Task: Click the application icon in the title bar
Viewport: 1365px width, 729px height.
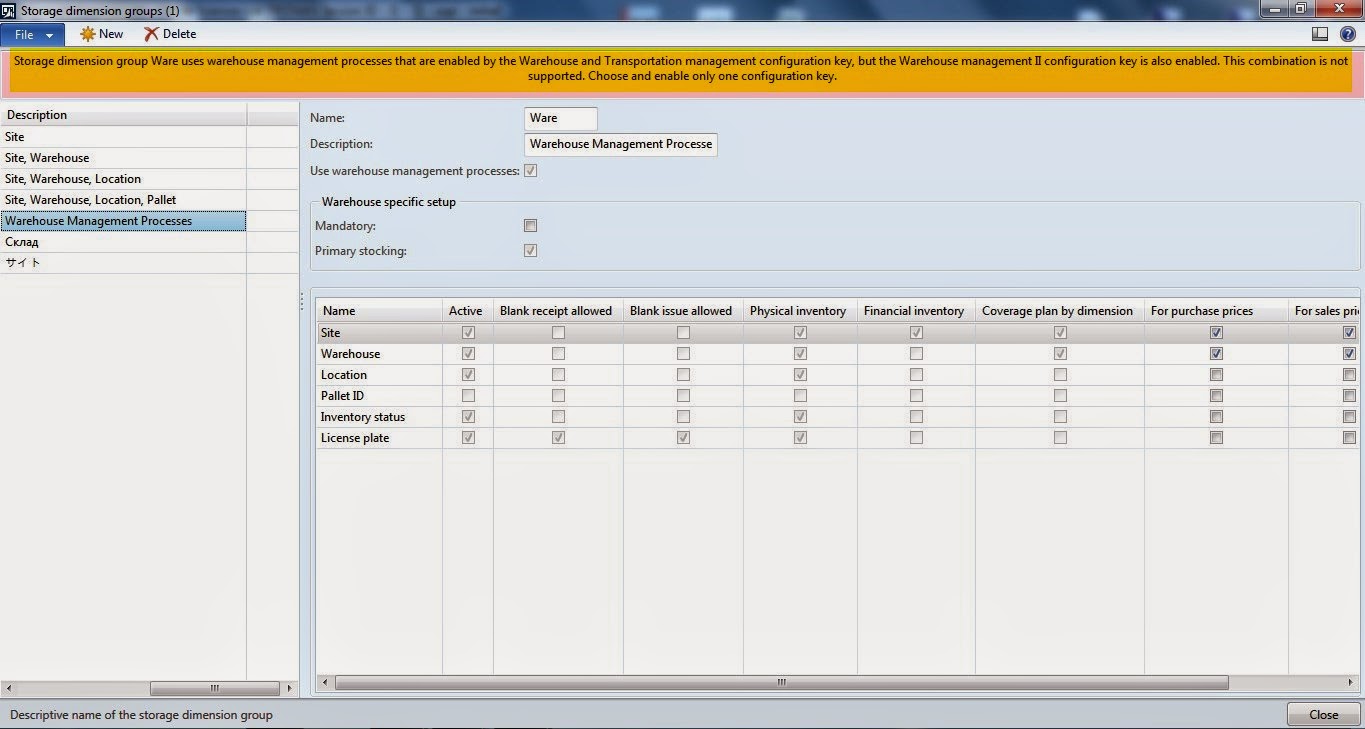Action: [8, 9]
